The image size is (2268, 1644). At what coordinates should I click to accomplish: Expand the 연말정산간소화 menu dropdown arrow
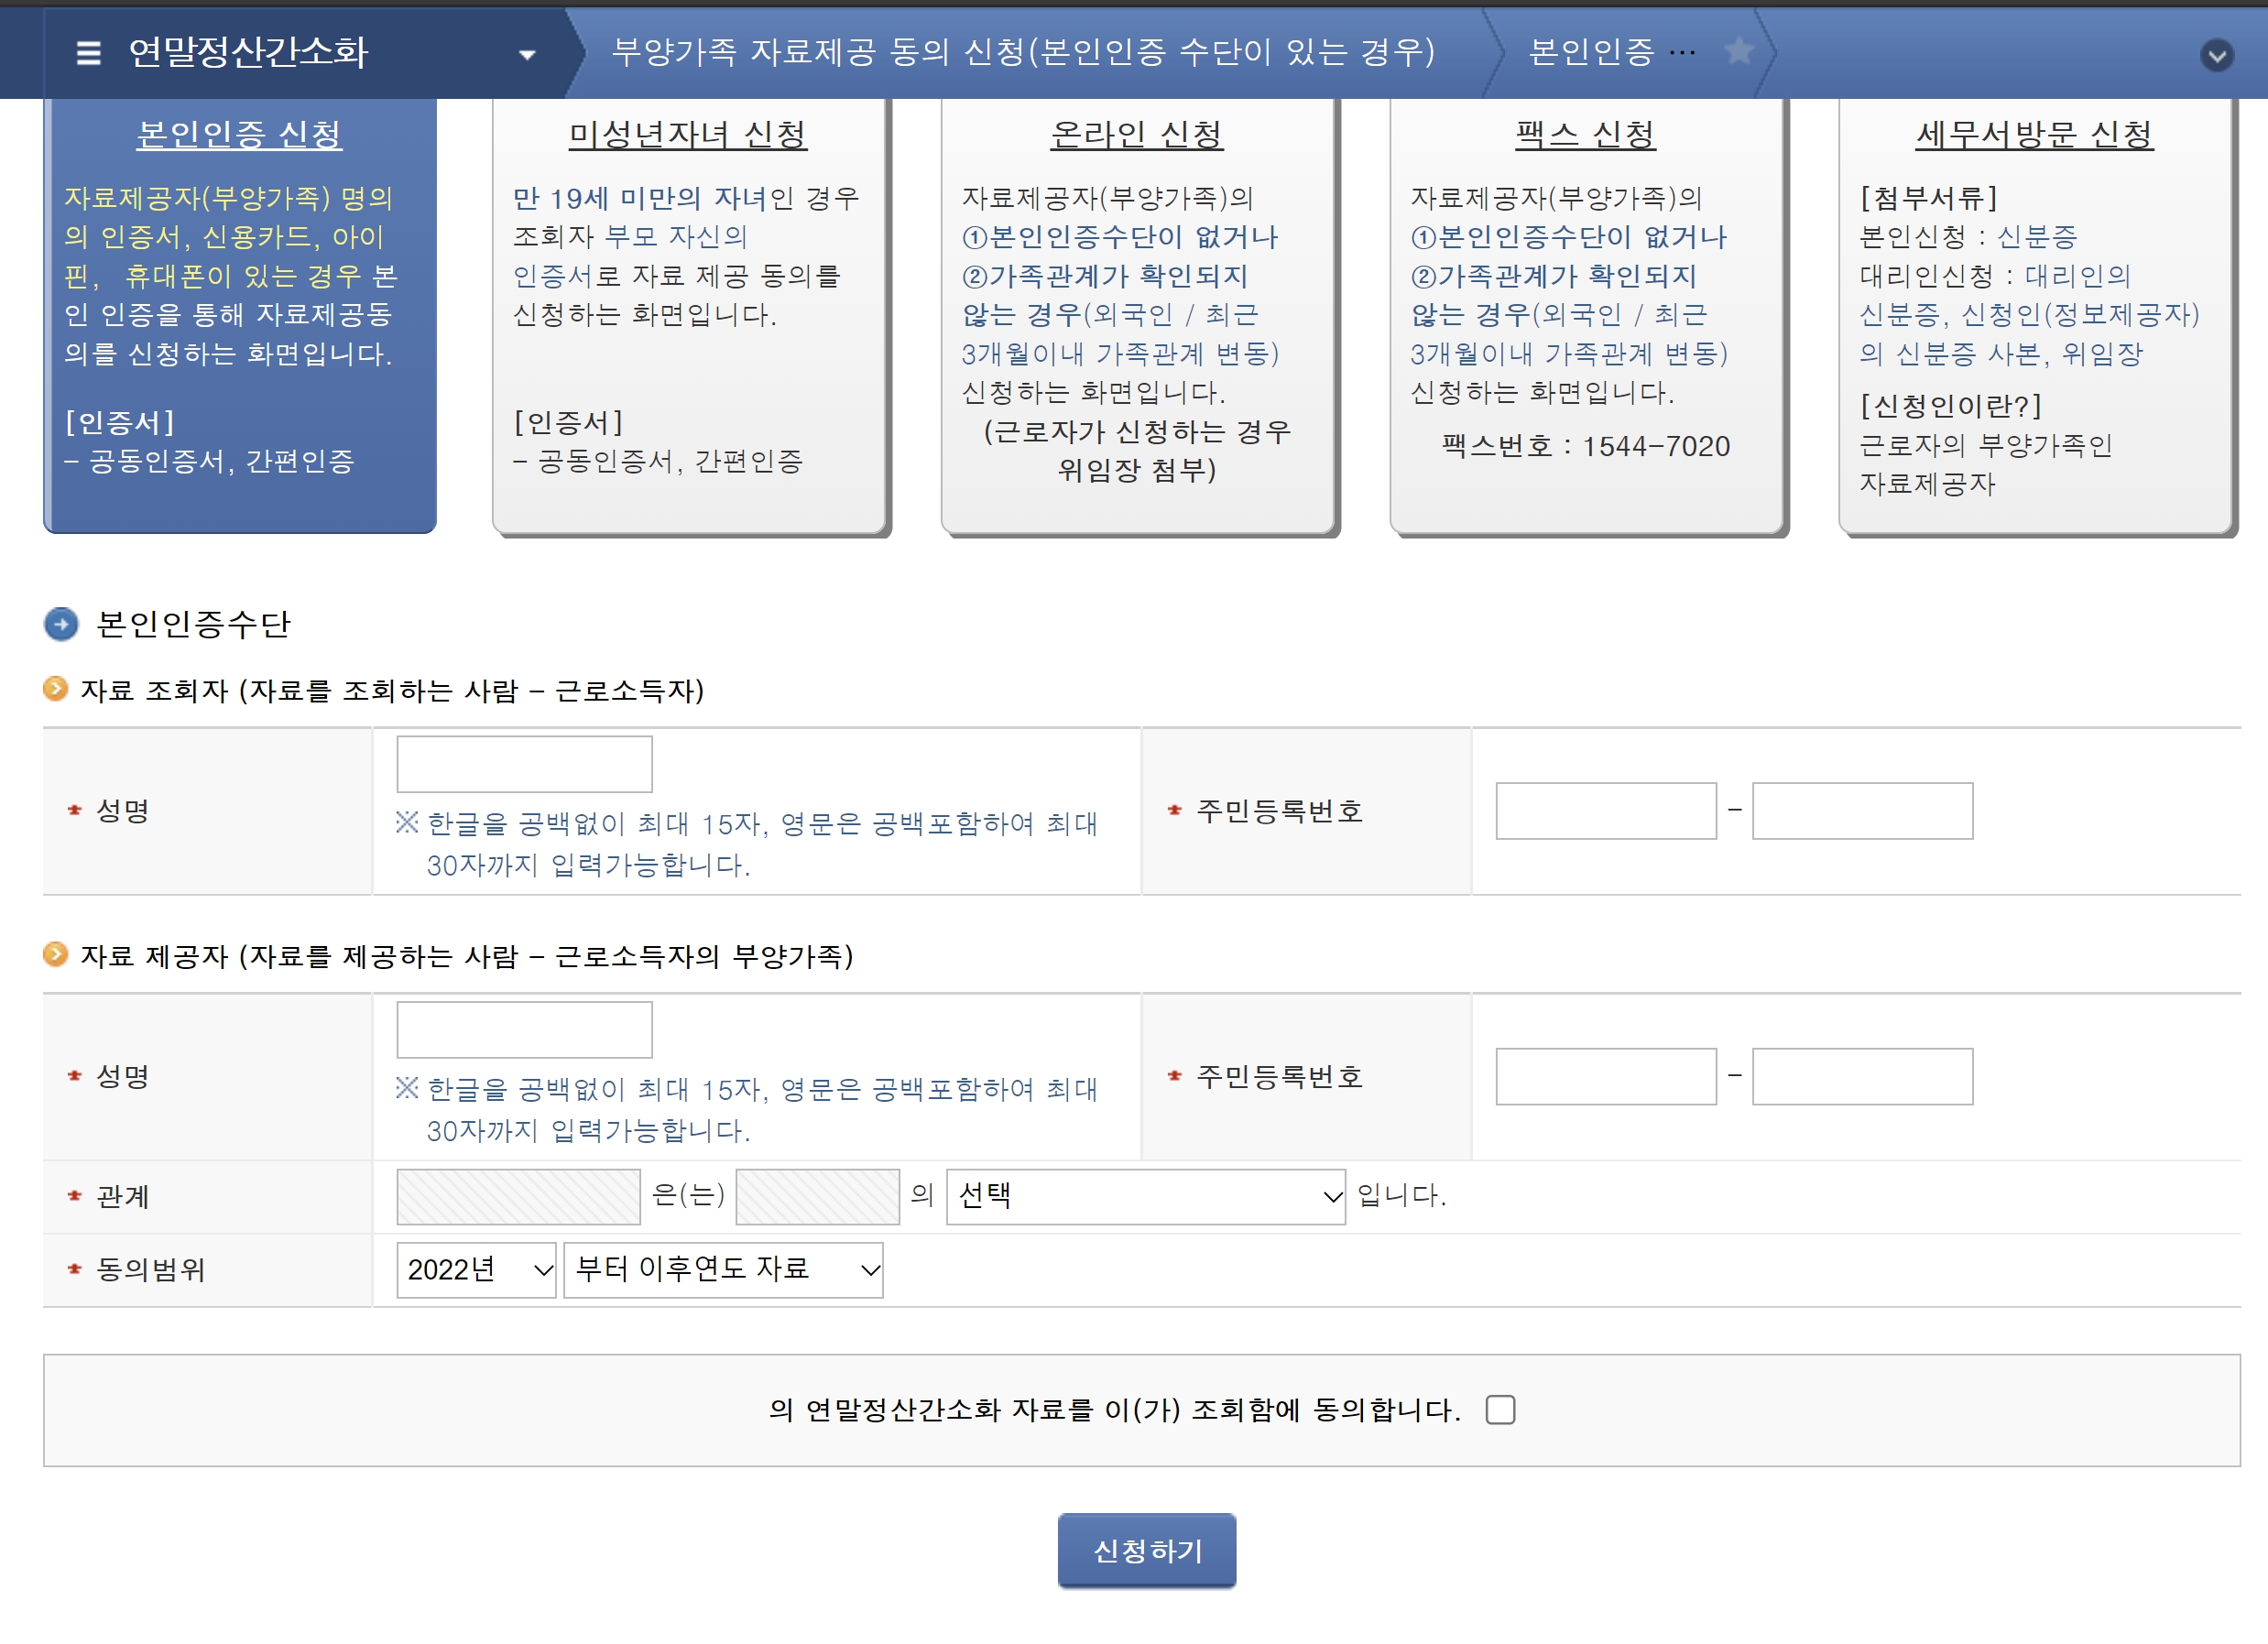(527, 54)
